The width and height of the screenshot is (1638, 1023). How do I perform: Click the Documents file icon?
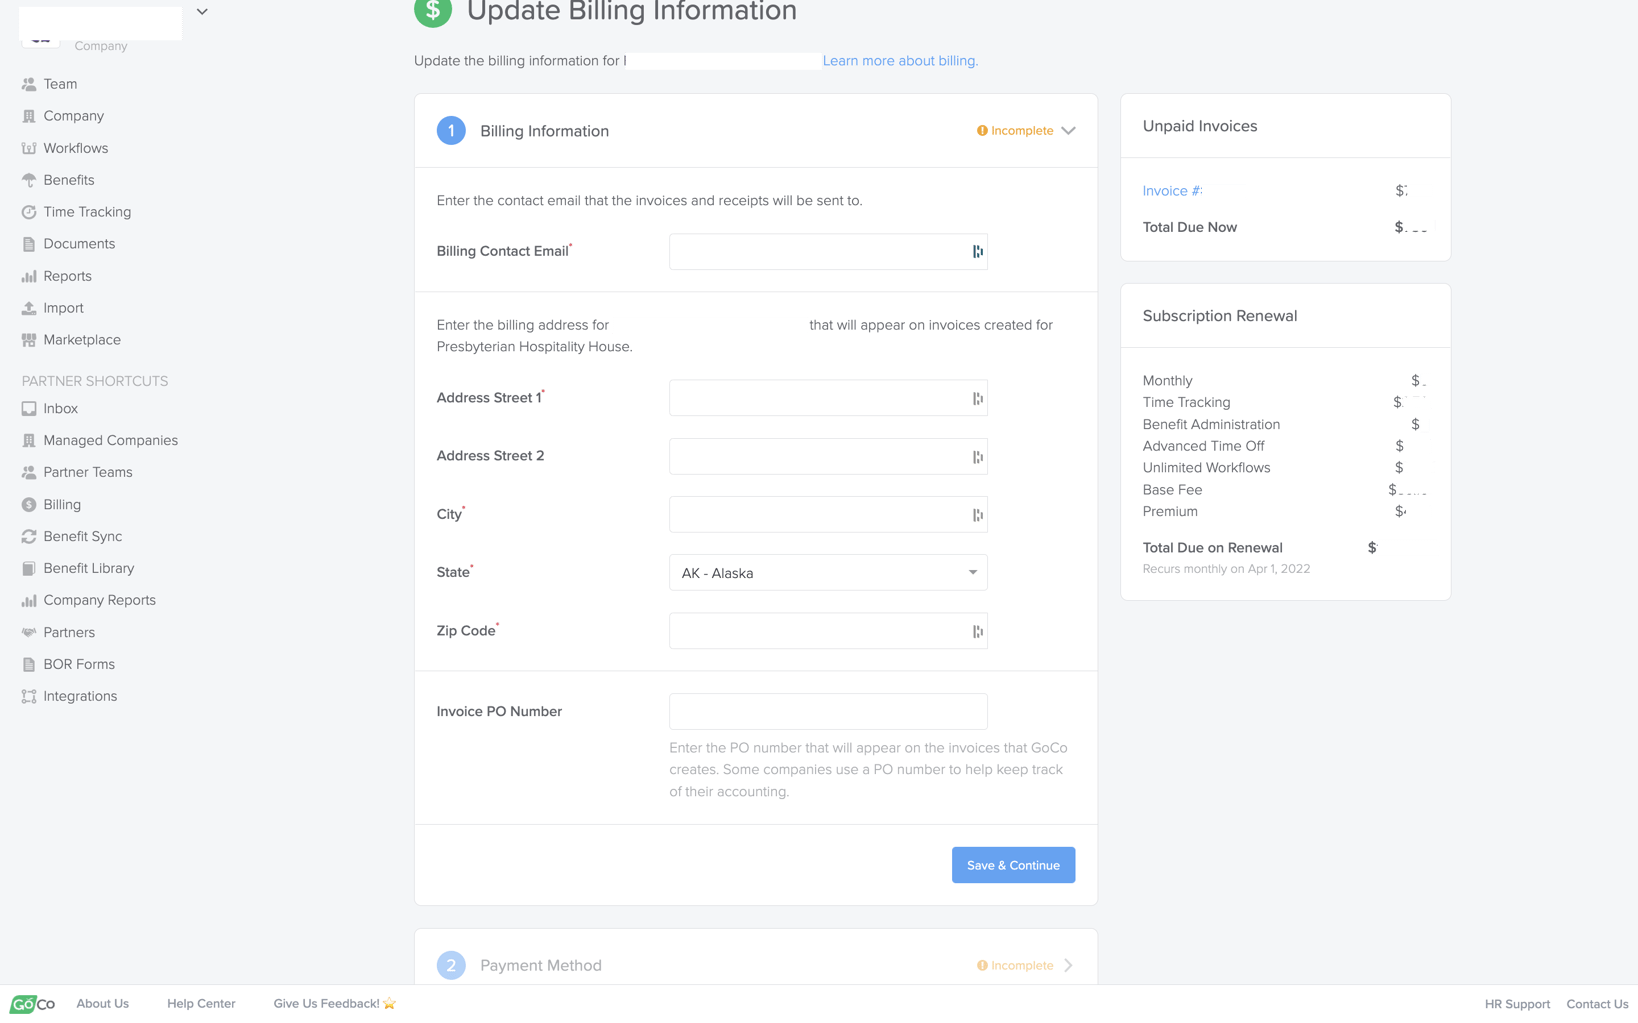(x=29, y=244)
